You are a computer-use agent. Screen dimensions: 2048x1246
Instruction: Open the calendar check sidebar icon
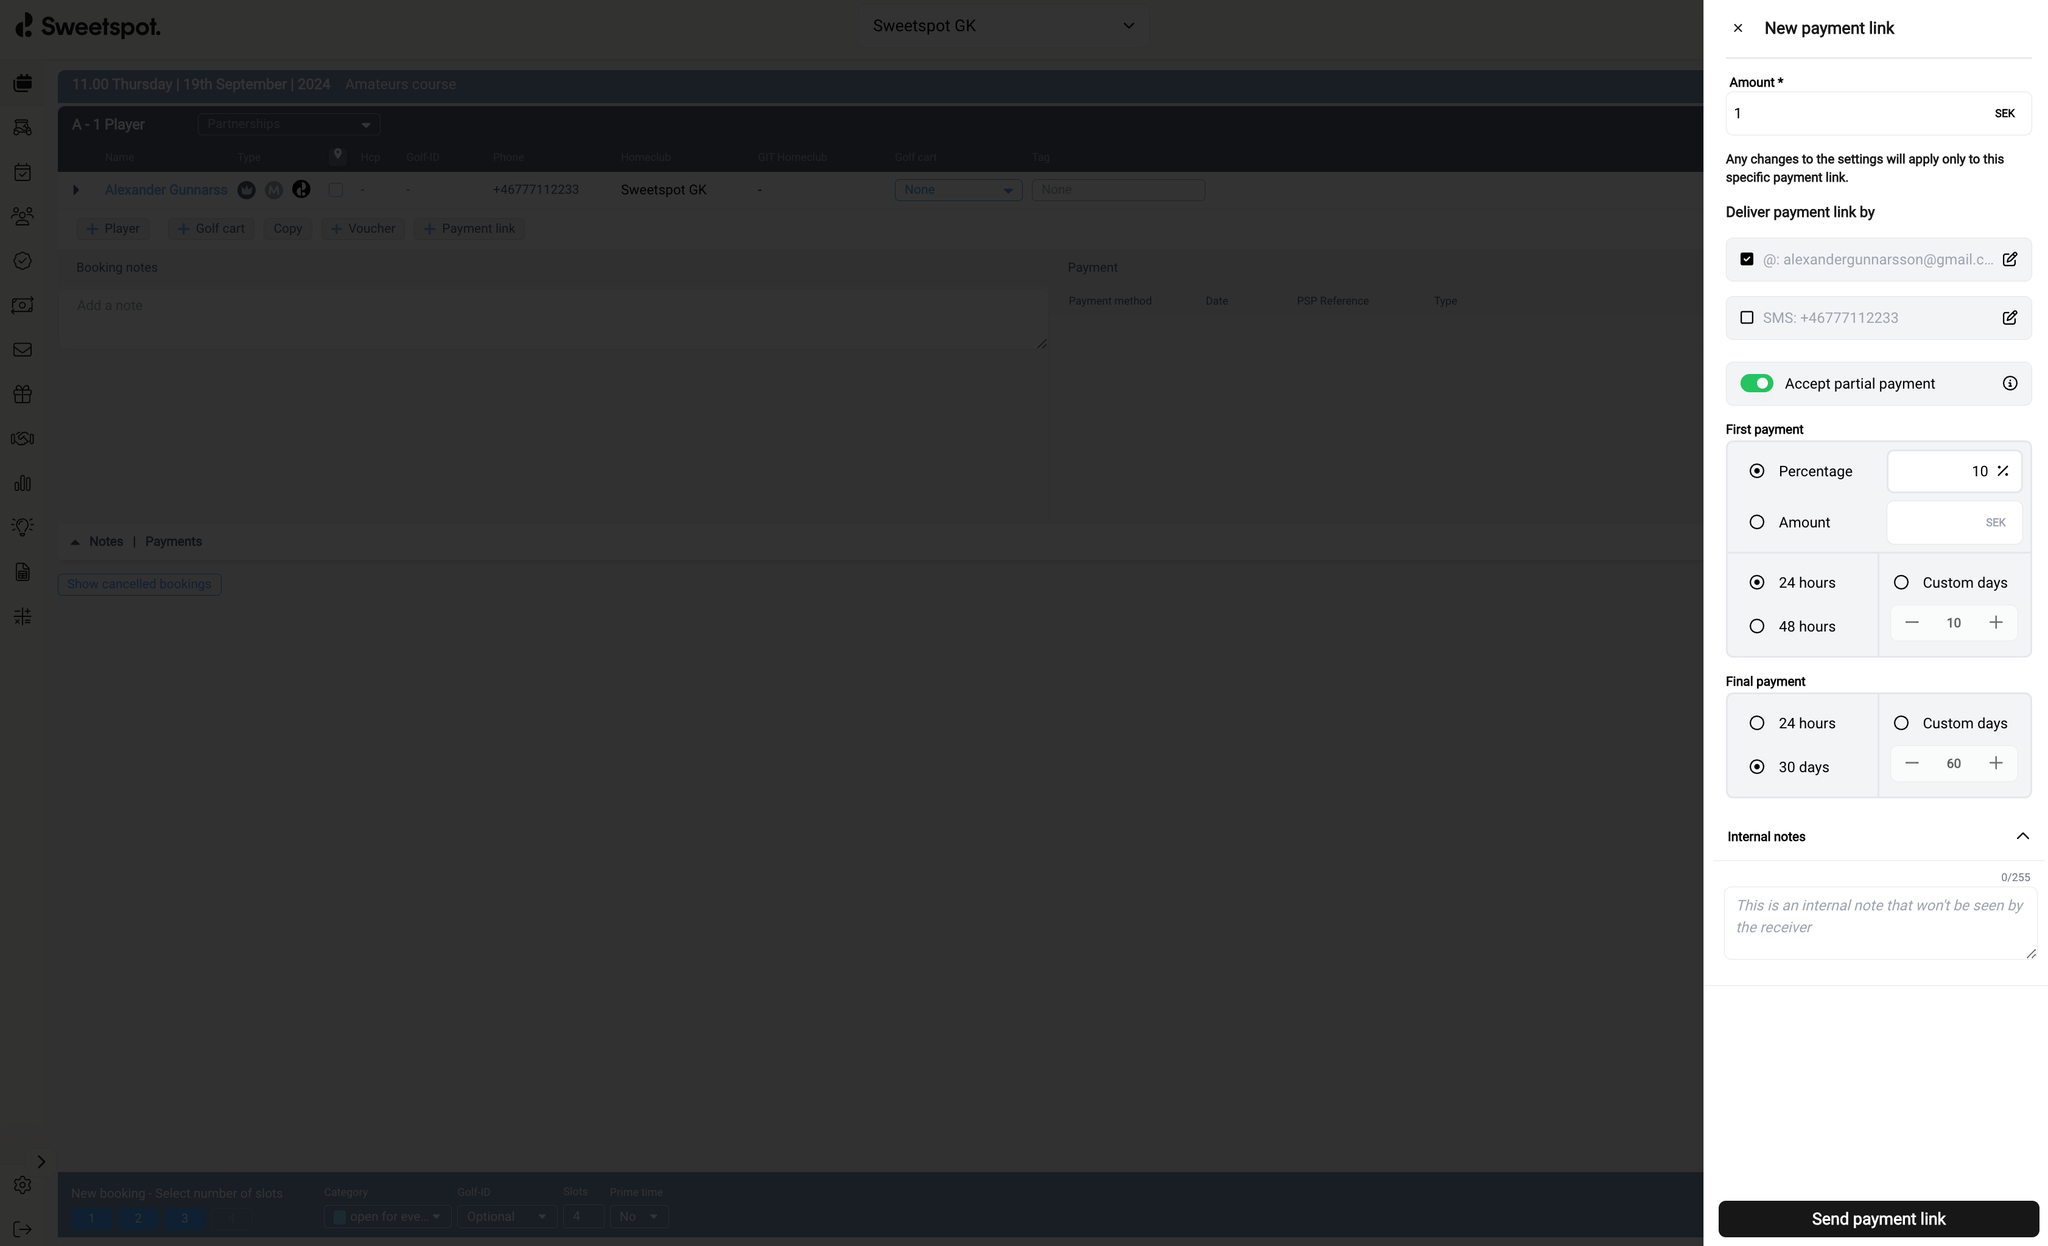pos(22,172)
